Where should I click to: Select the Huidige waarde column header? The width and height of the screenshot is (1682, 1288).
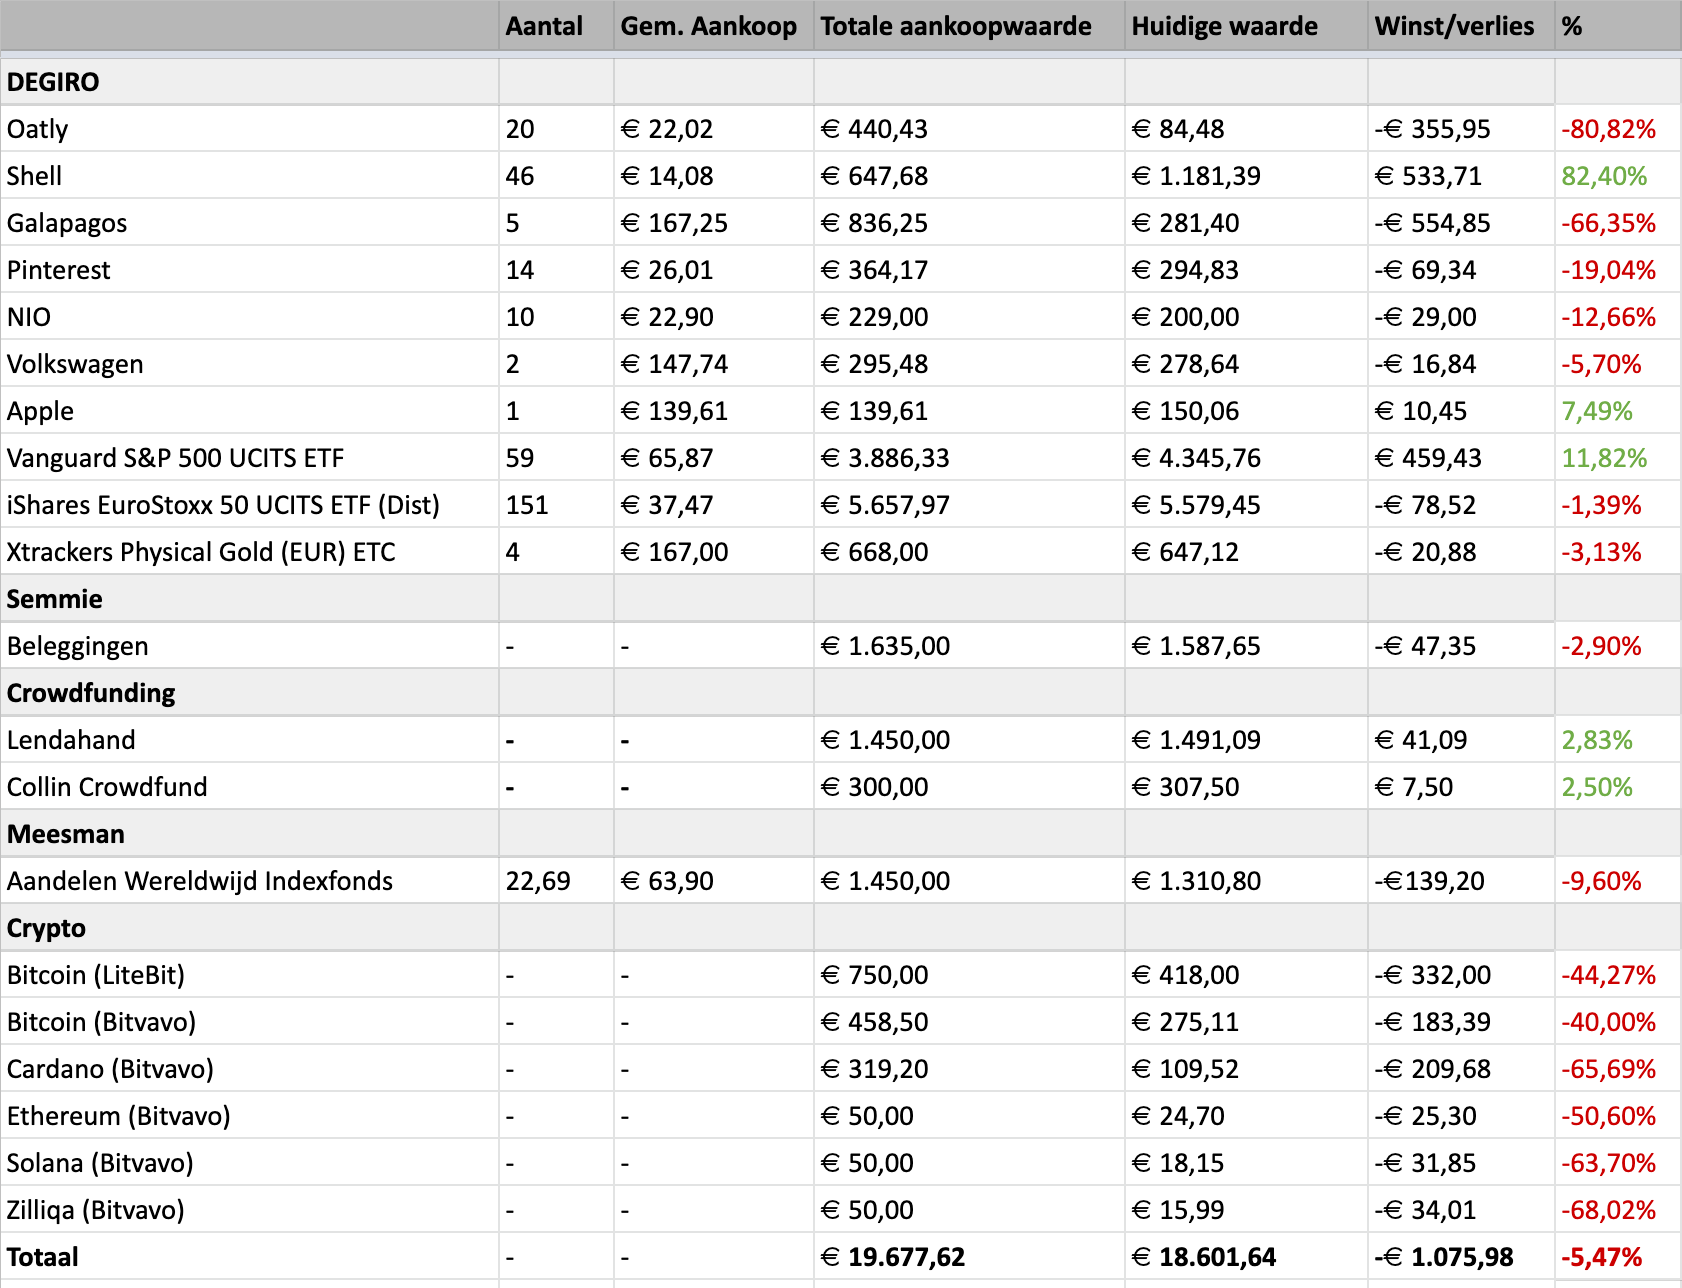tap(1246, 26)
